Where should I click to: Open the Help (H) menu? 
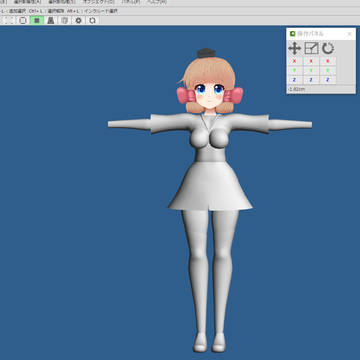156,2
